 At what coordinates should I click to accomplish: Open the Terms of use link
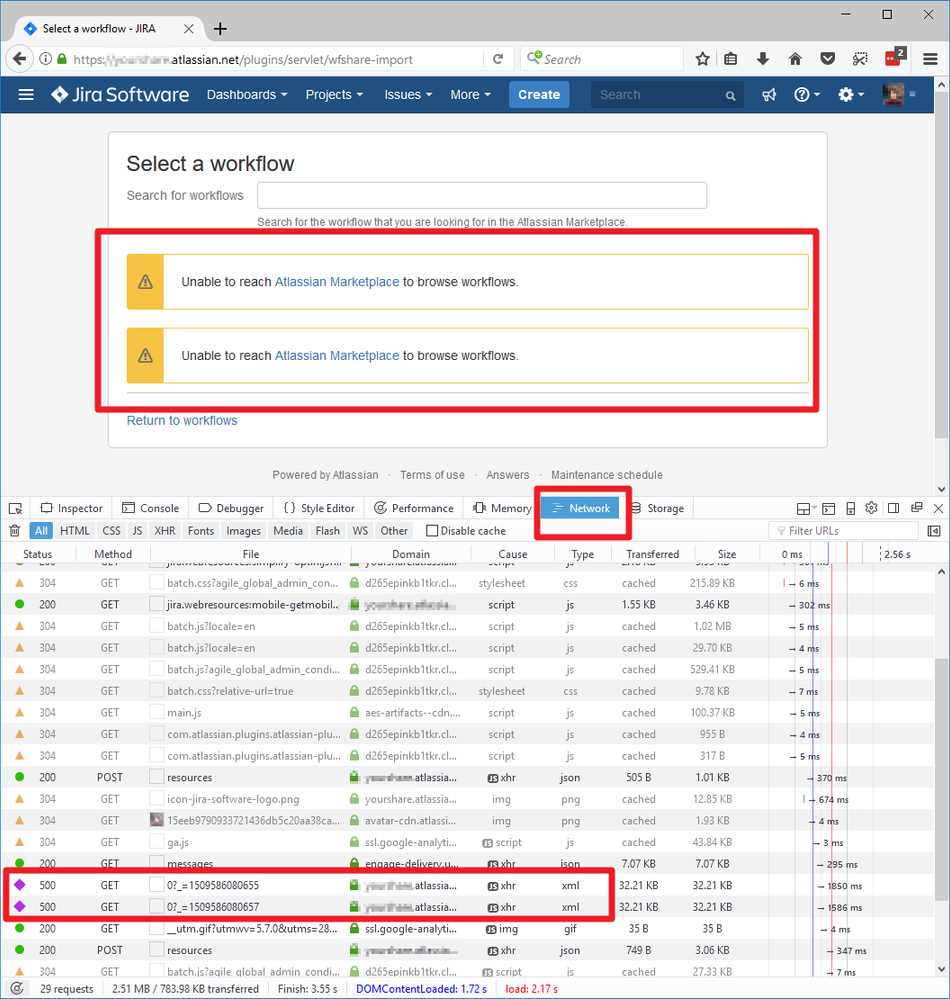click(x=432, y=475)
